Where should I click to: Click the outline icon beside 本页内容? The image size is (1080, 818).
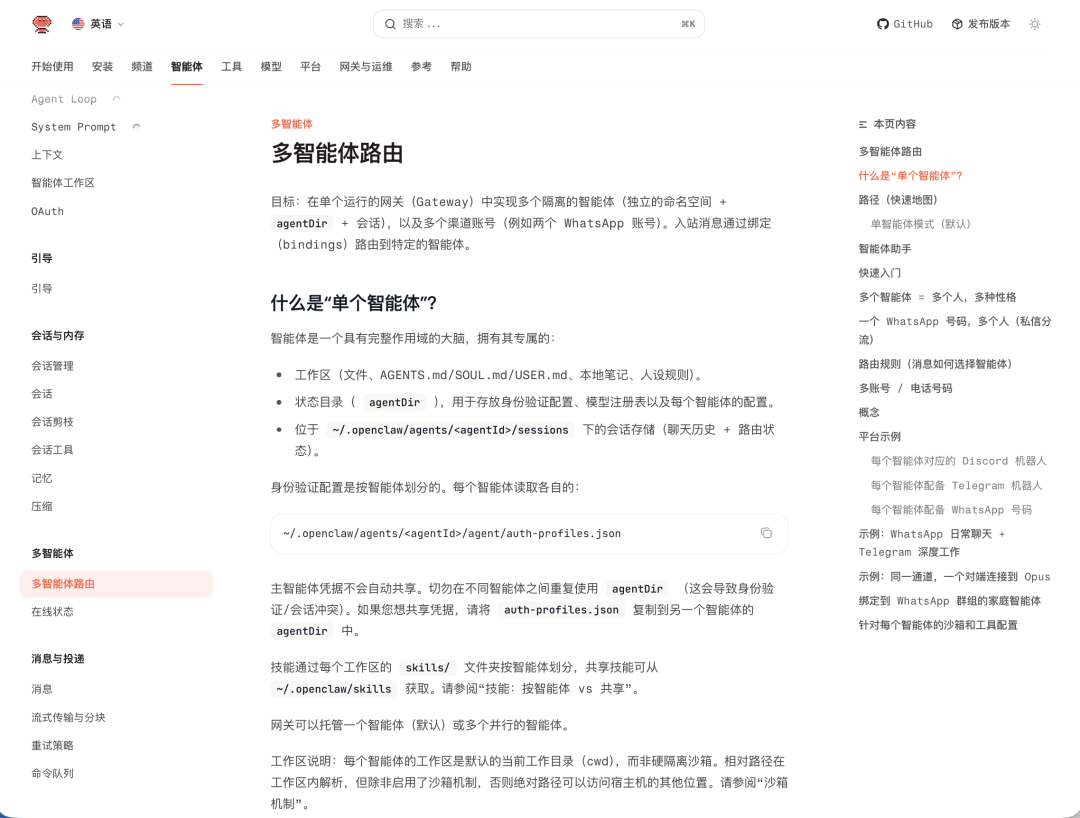[861, 123]
